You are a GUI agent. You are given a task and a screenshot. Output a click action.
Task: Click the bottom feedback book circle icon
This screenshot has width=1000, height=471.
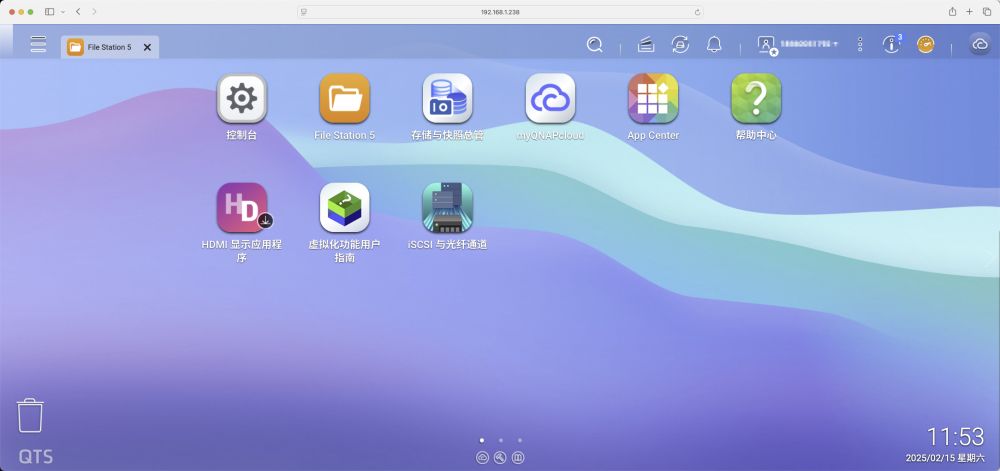pos(518,458)
